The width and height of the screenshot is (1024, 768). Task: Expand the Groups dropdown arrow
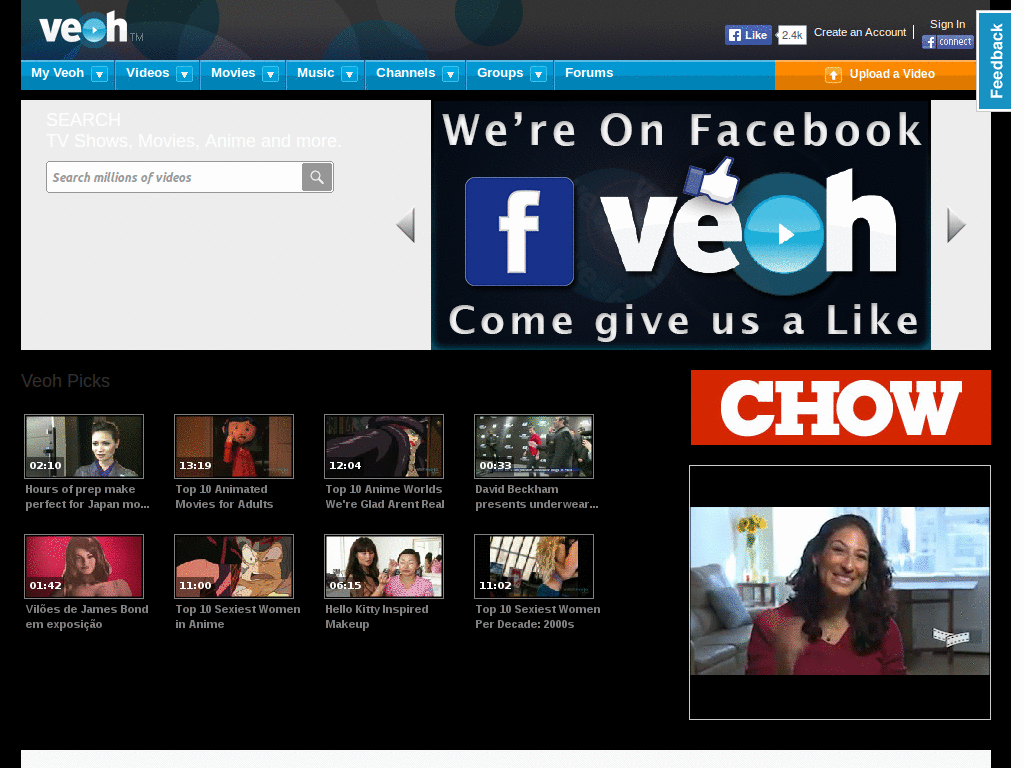tap(538, 74)
